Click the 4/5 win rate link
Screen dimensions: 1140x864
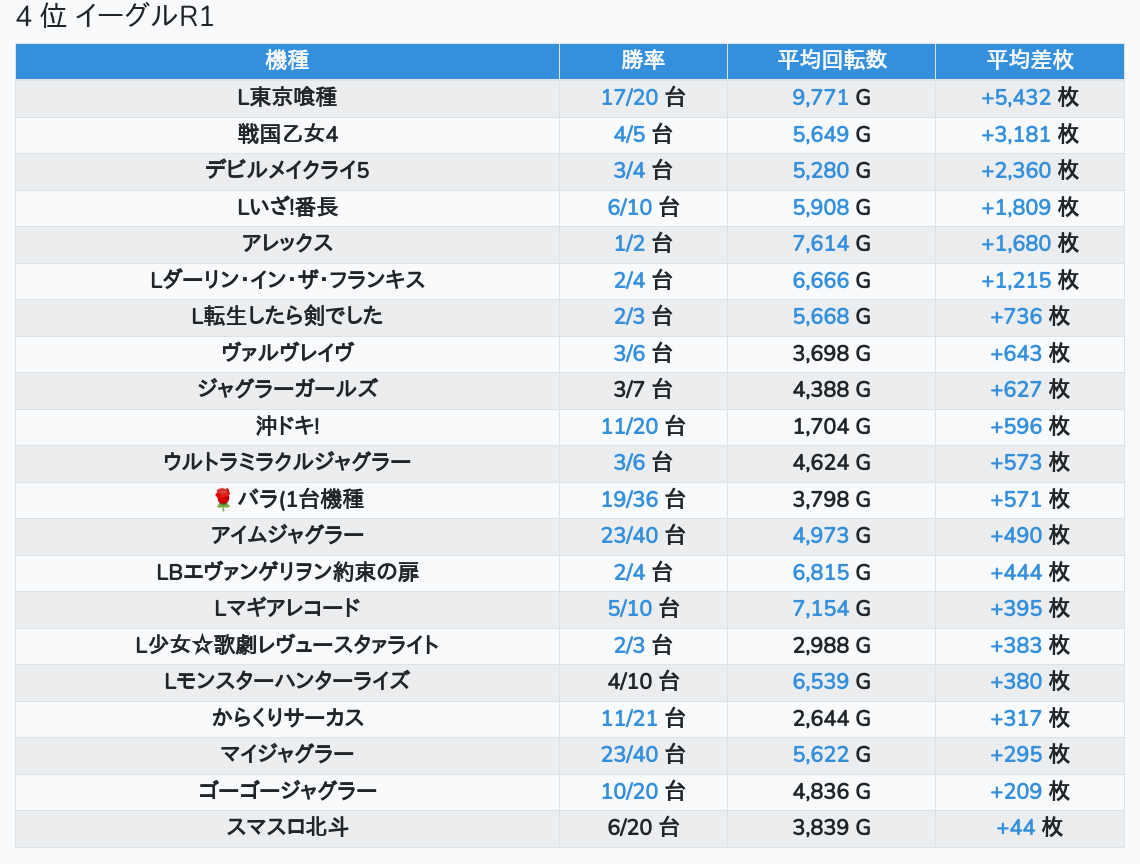[x=630, y=134]
